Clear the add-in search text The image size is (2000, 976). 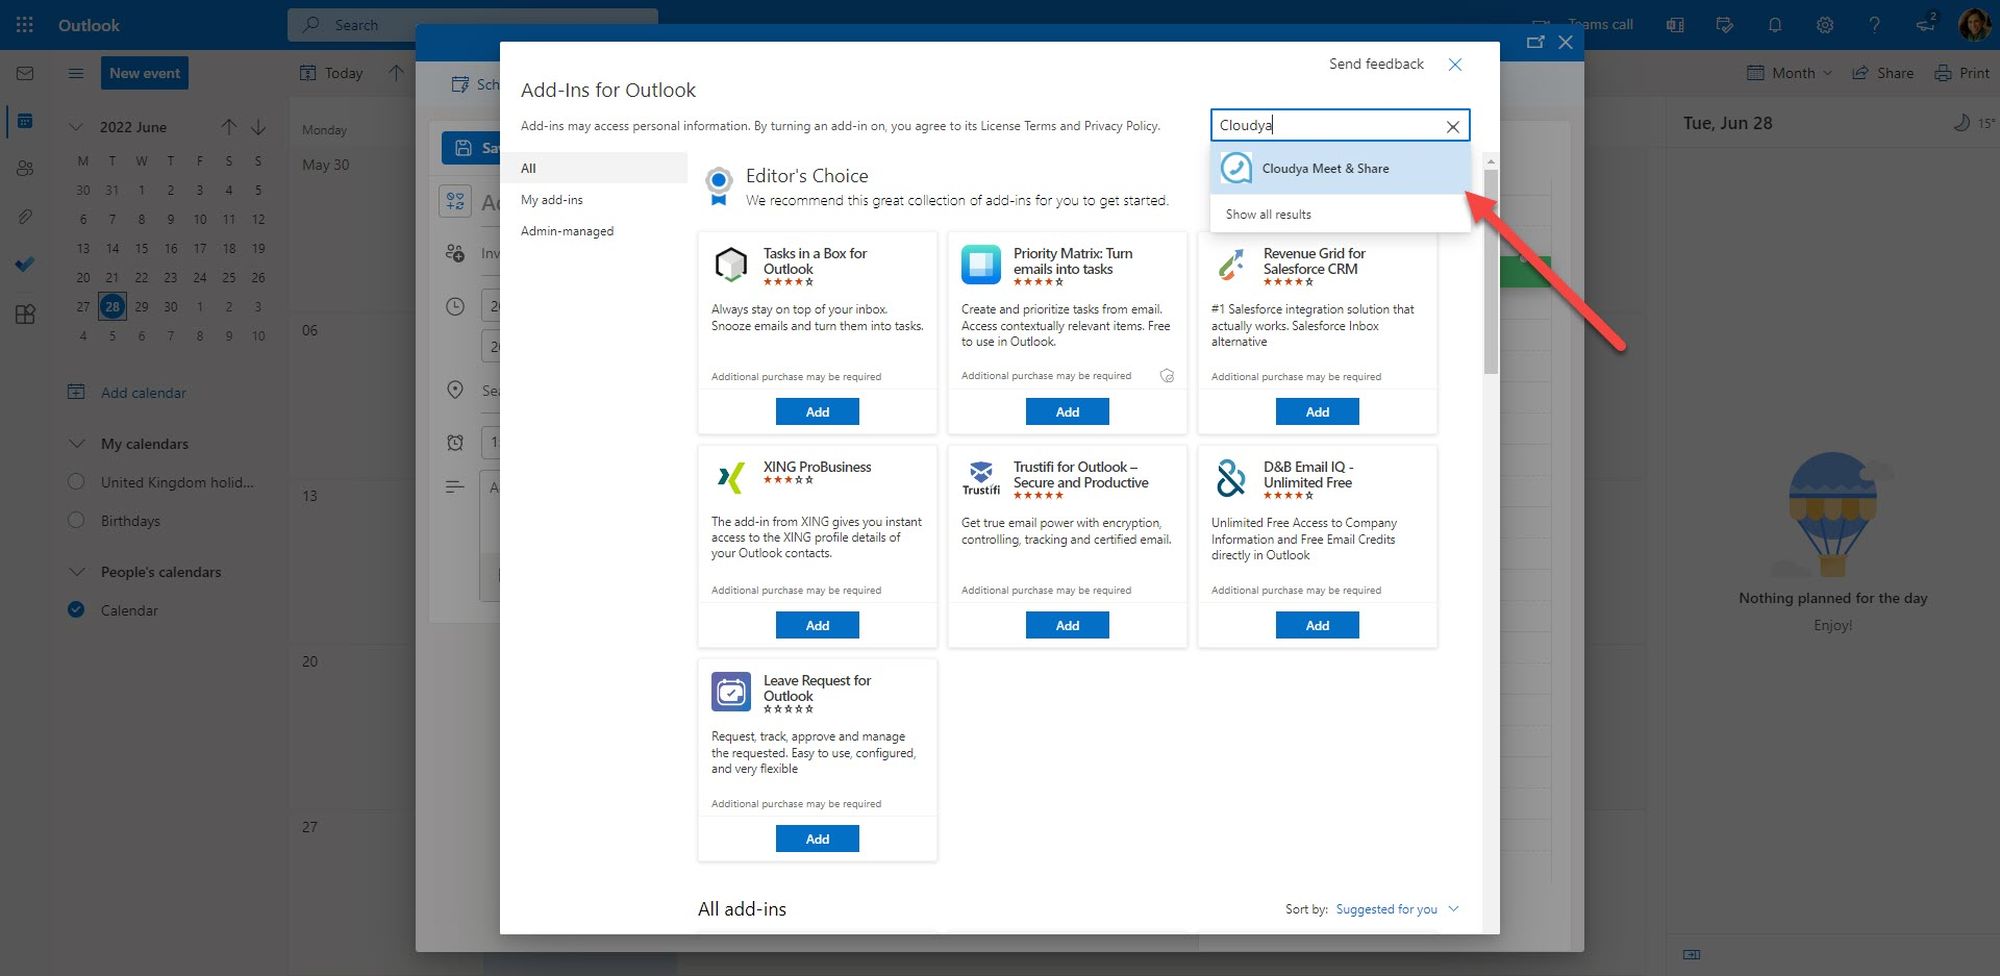point(1453,126)
